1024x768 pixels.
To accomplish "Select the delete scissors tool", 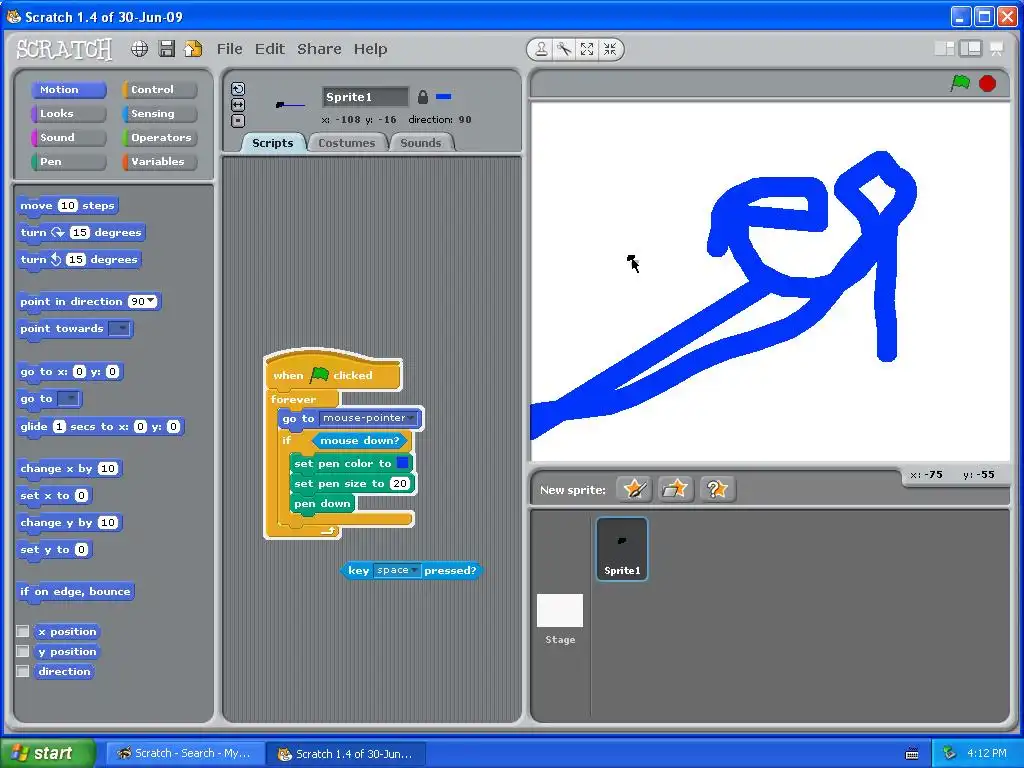I will coord(564,49).
